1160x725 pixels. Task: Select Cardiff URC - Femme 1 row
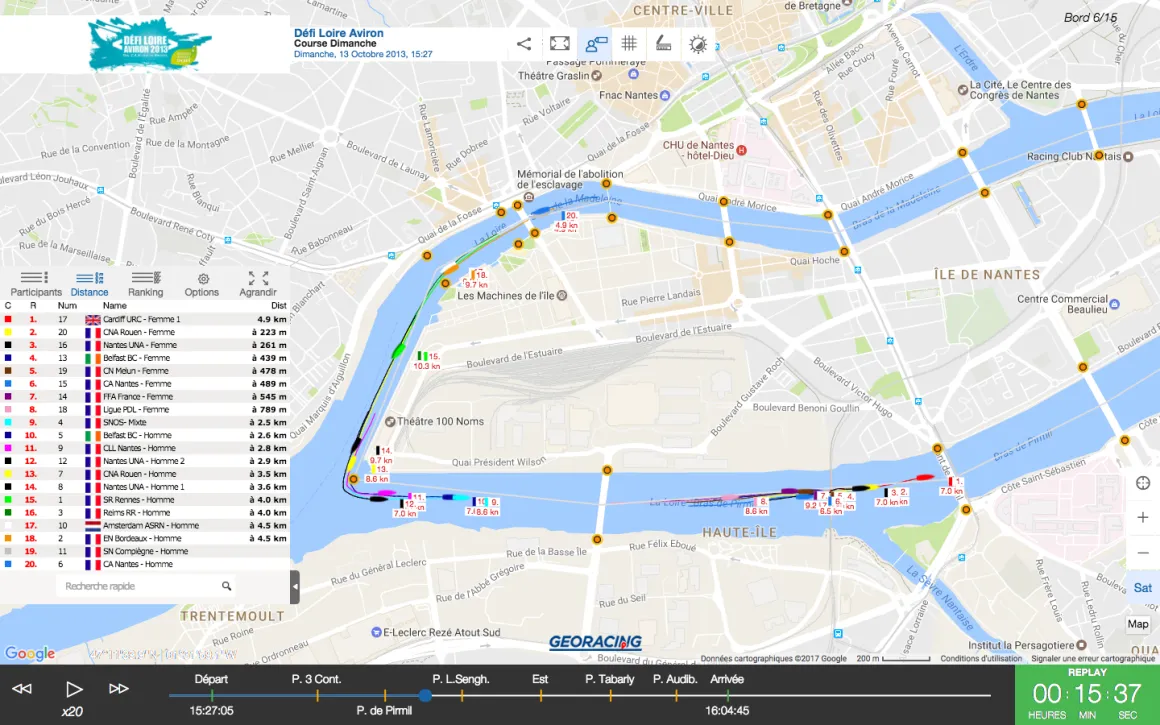tap(145, 320)
